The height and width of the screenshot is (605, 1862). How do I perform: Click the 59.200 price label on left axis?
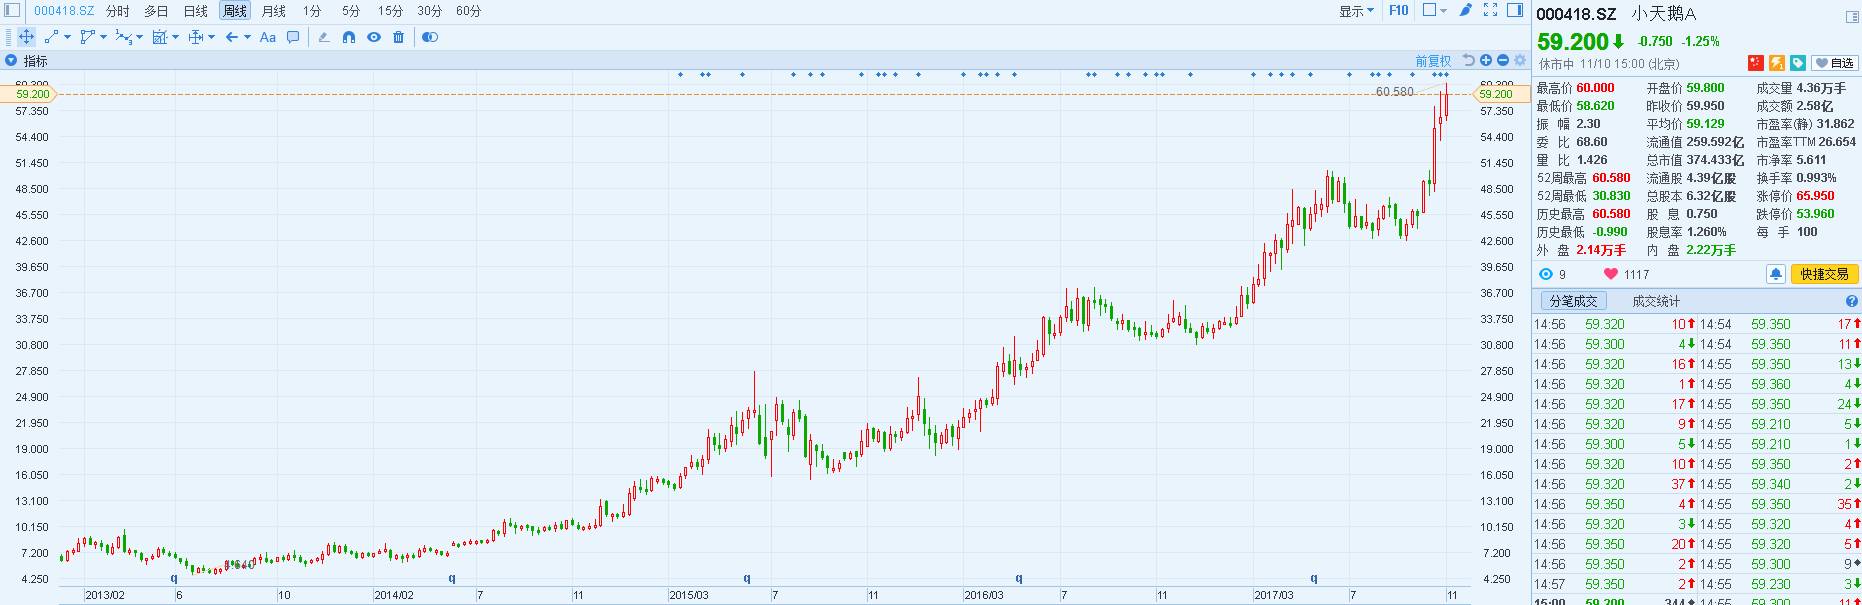click(x=32, y=94)
